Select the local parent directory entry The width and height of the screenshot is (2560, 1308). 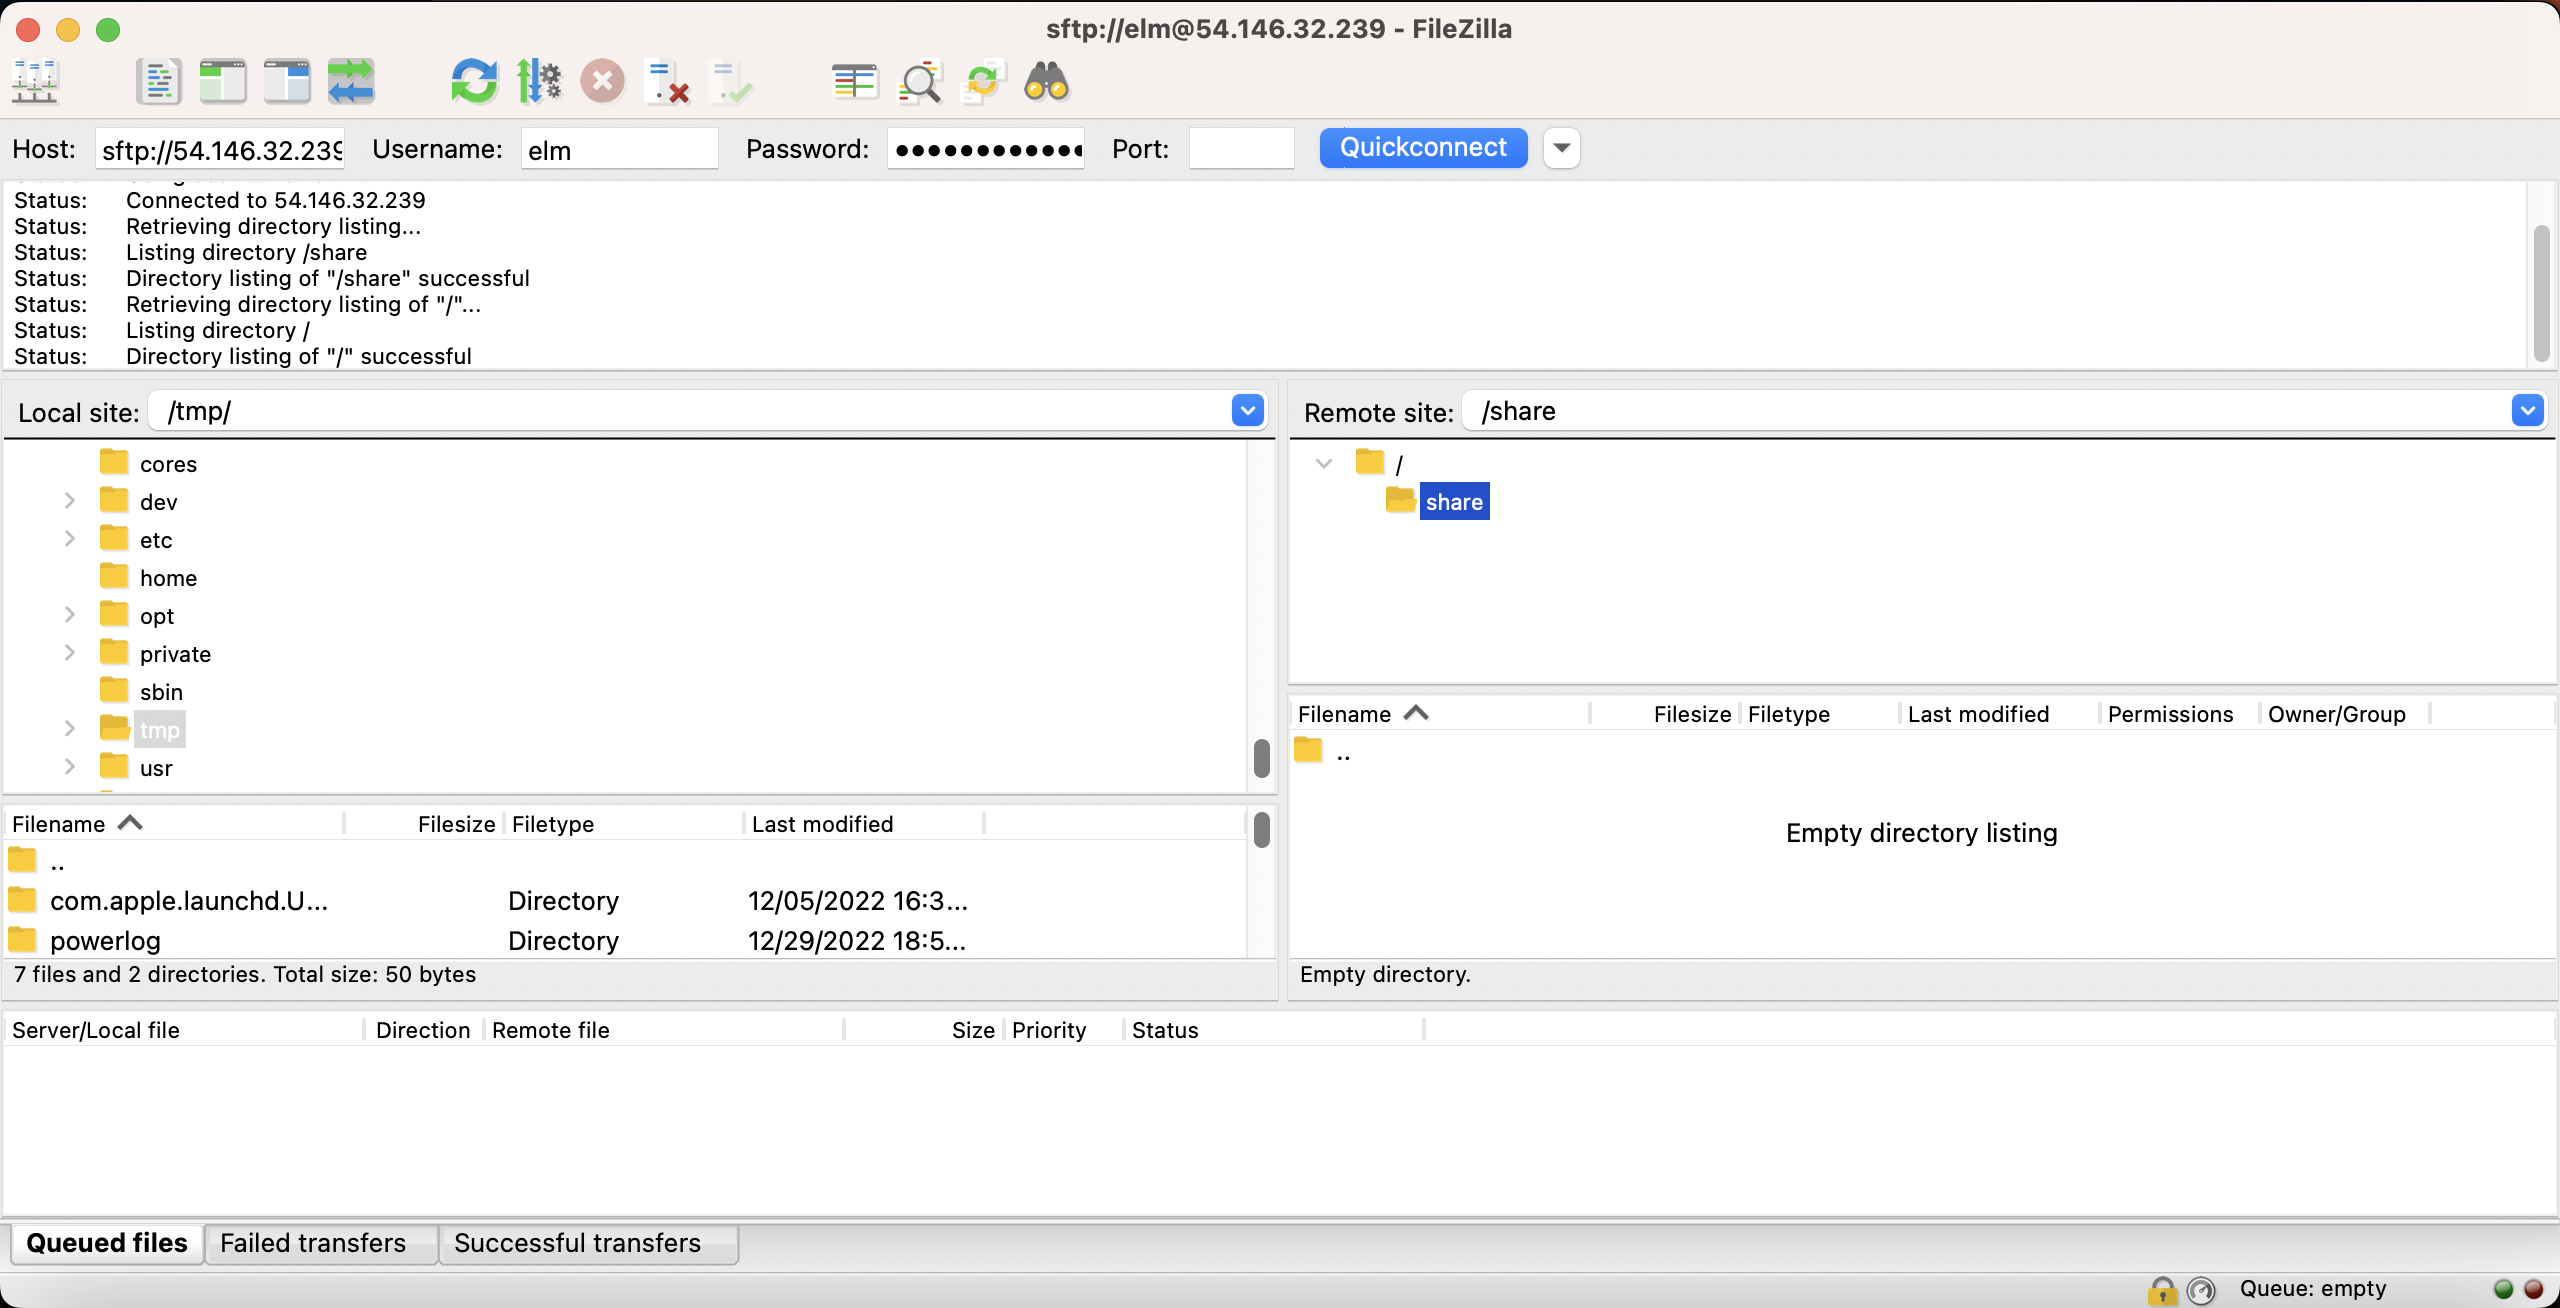[625, 862]
